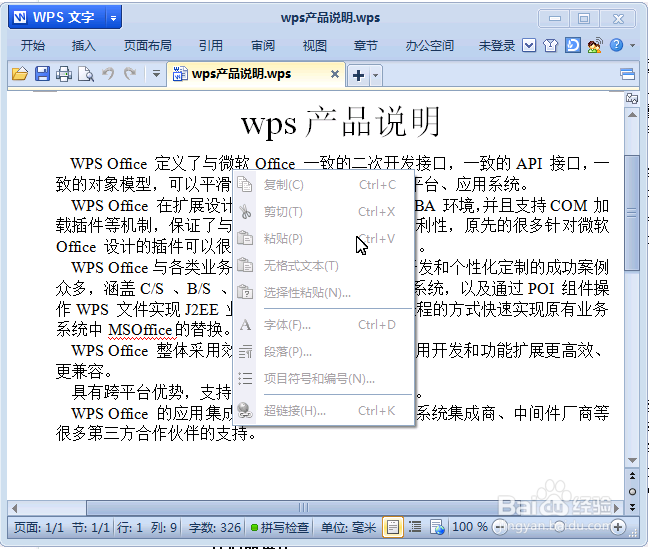
Task: Open Print Preview icon
Action: 86,74
